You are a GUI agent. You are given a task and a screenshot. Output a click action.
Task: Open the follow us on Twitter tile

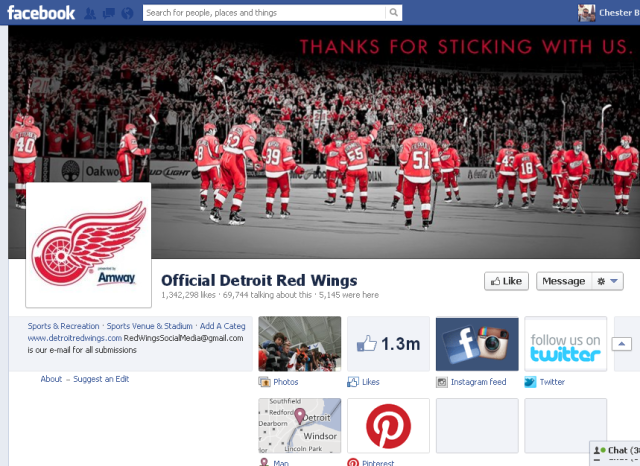(566, 344)
